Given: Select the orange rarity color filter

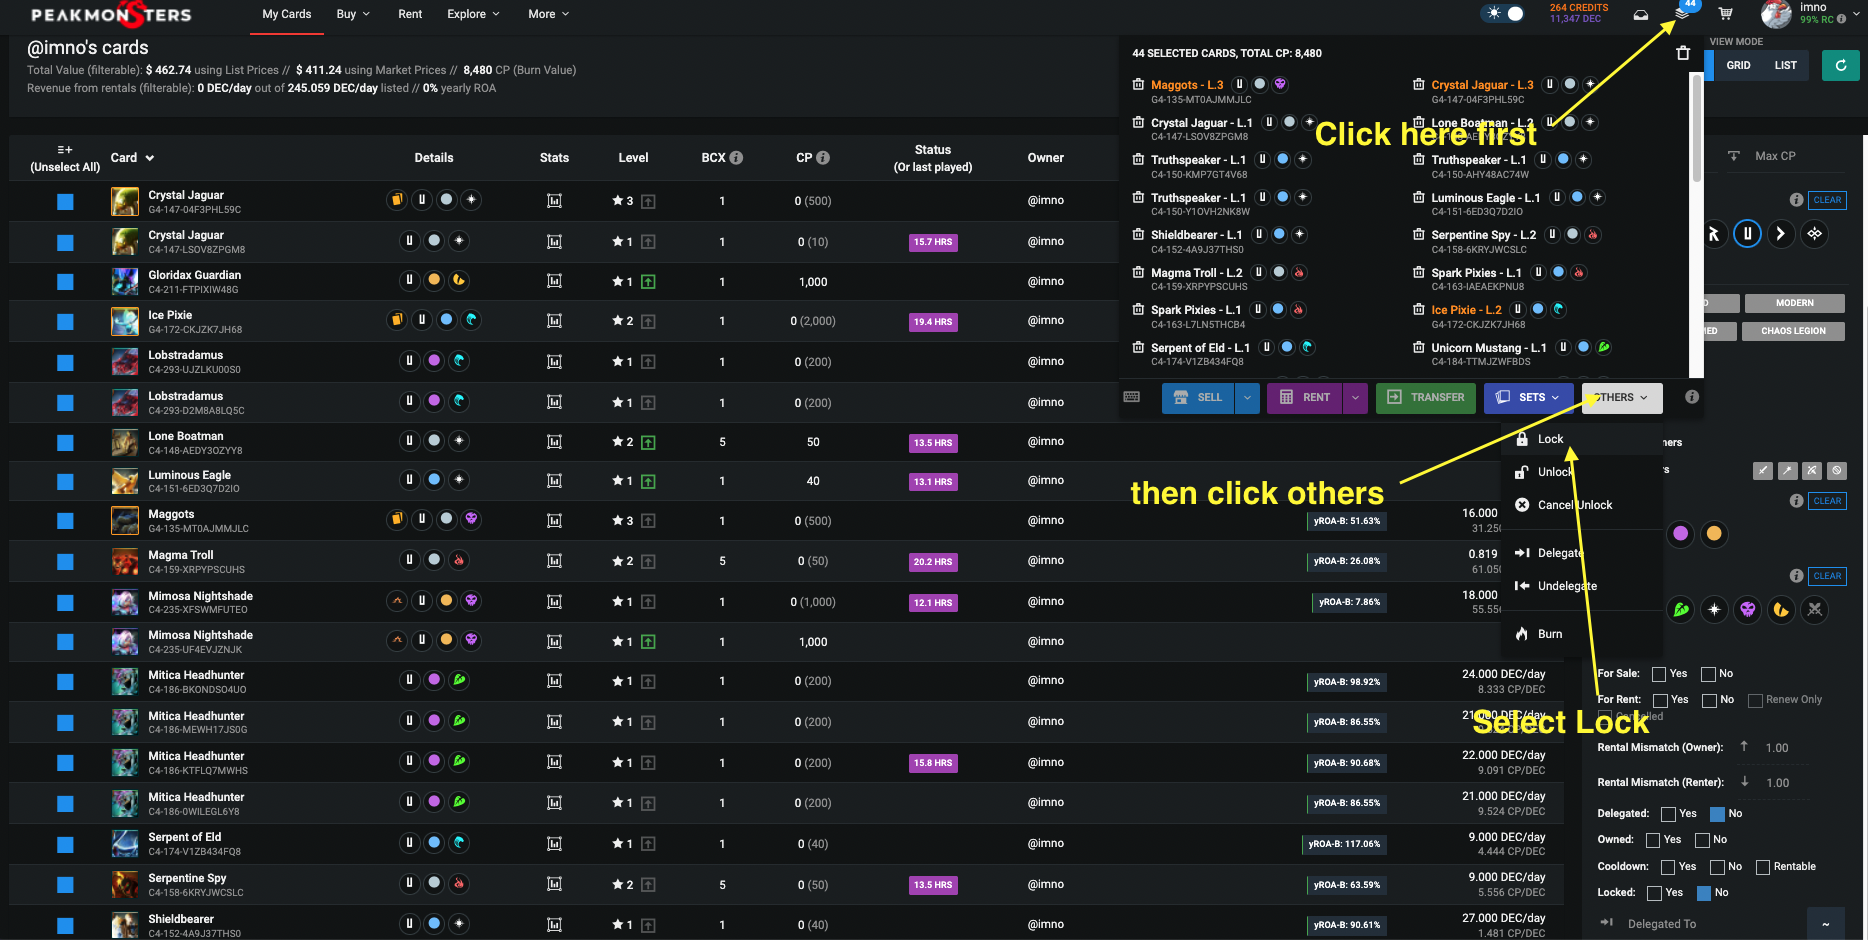Looking at the screenshot, I should click(x=1714, y=533).
